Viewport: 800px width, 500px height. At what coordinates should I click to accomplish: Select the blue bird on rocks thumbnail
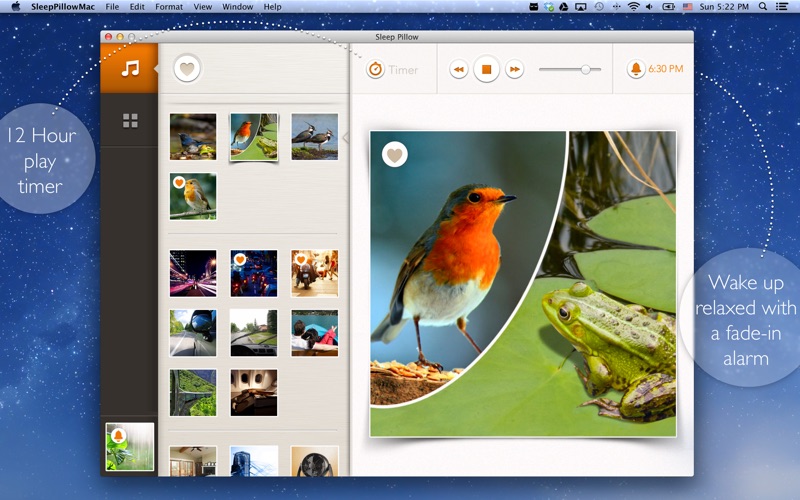pos(193,137)
